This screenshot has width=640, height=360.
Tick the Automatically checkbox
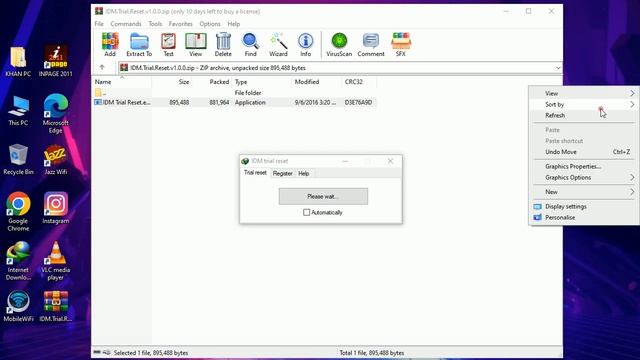click(307, 212)
